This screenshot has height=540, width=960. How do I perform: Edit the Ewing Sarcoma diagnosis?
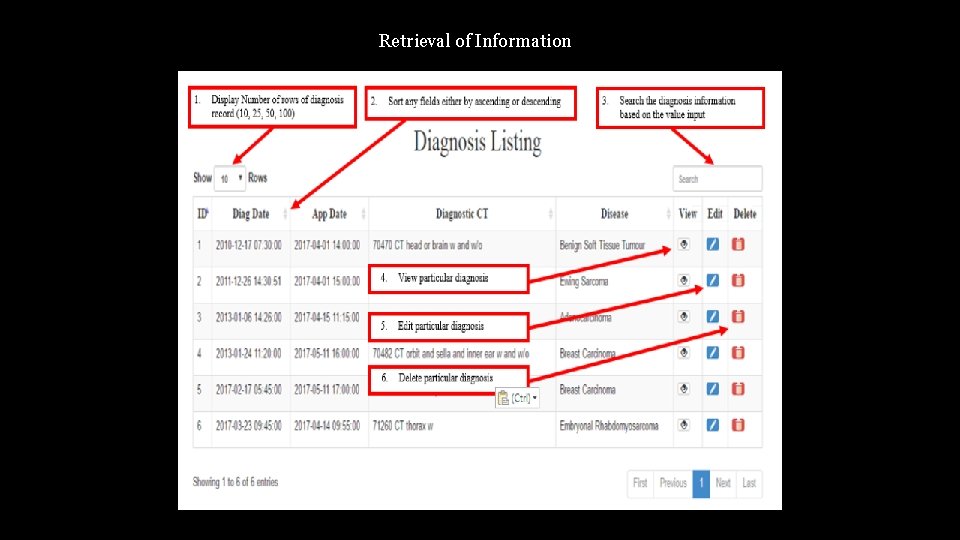713,280
